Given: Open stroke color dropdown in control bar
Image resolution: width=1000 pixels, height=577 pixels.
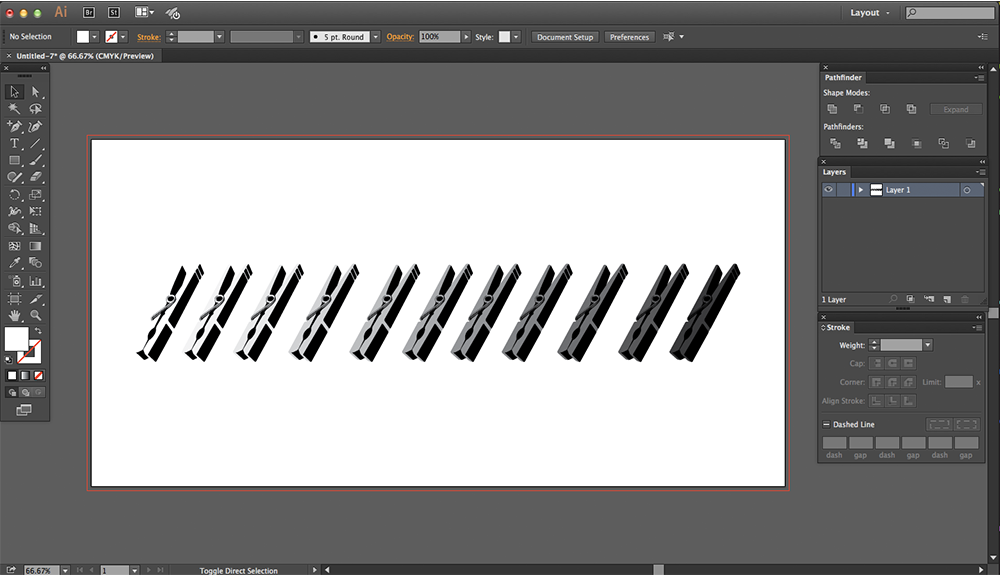Looking at the screenshot, I should [x=123, y=37].
